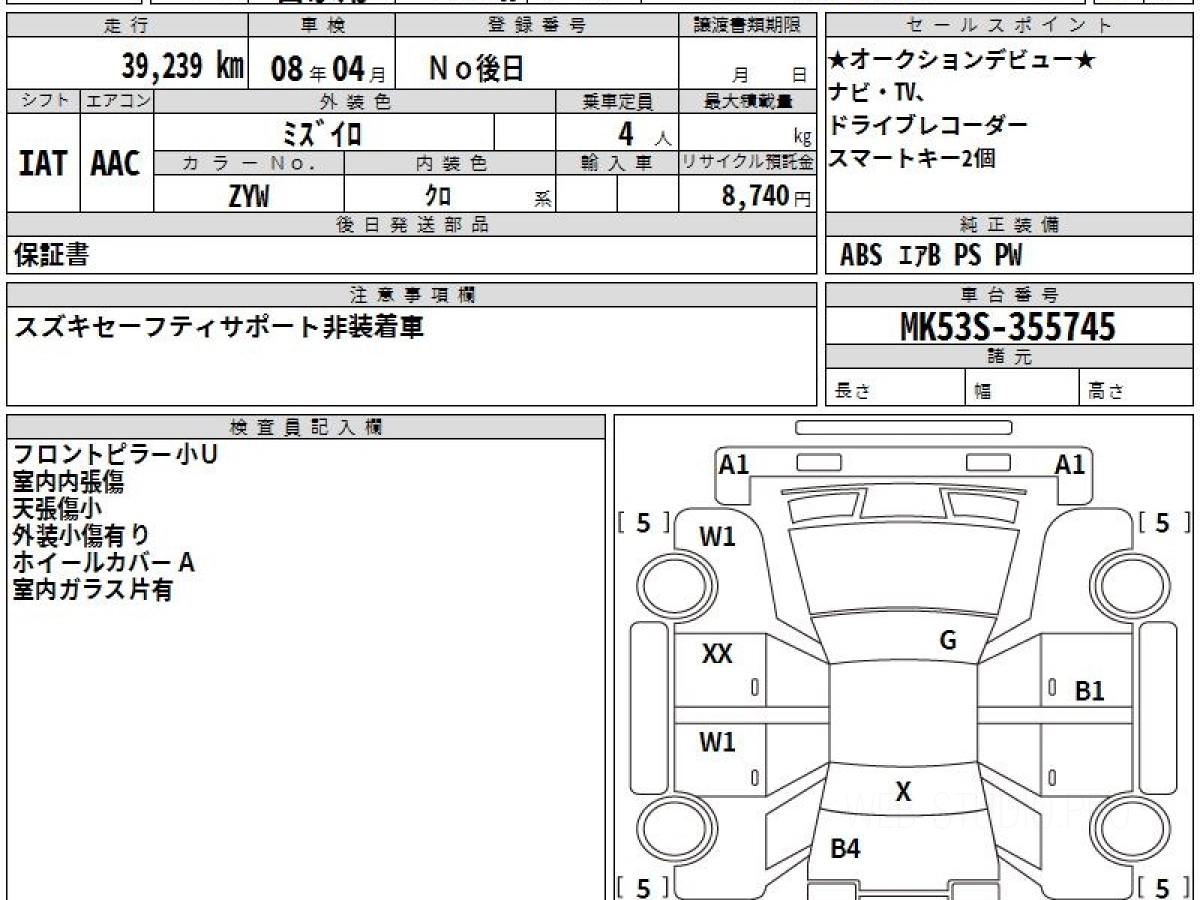Select inspector note 室内ガラス片有
Image resolution: width=1200 pixels, height=900 pixels.
[x=93, y=590]
